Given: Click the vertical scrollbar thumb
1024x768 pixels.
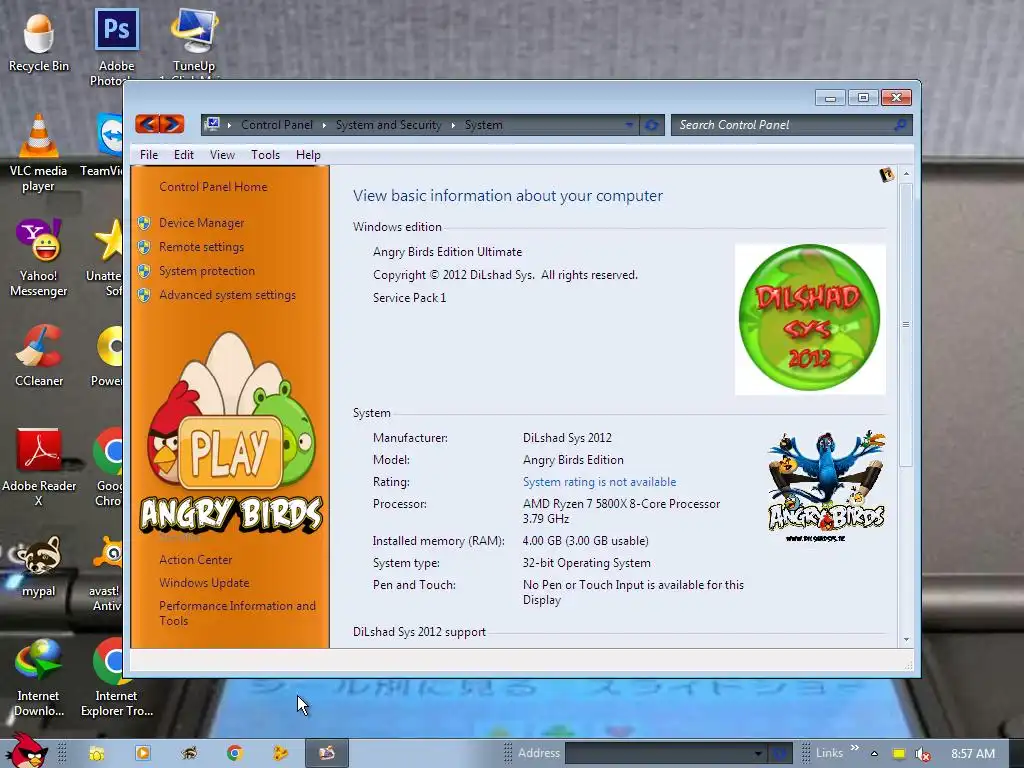Looking at the screenshot, I should click(906, 325).
